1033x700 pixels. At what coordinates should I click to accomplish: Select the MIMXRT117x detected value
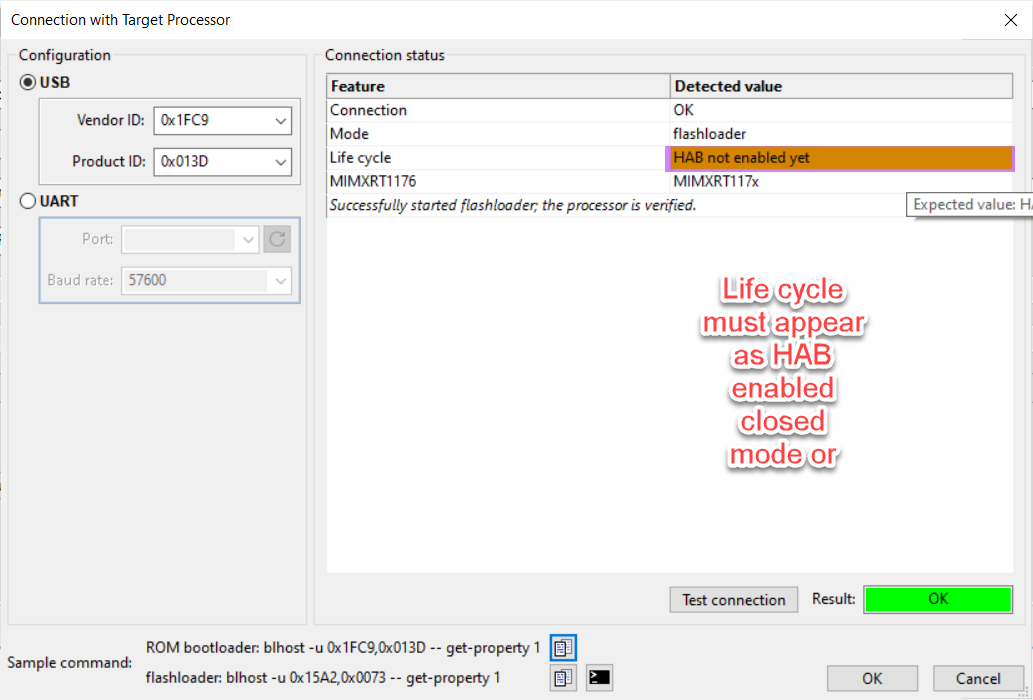tap(720, 181)
